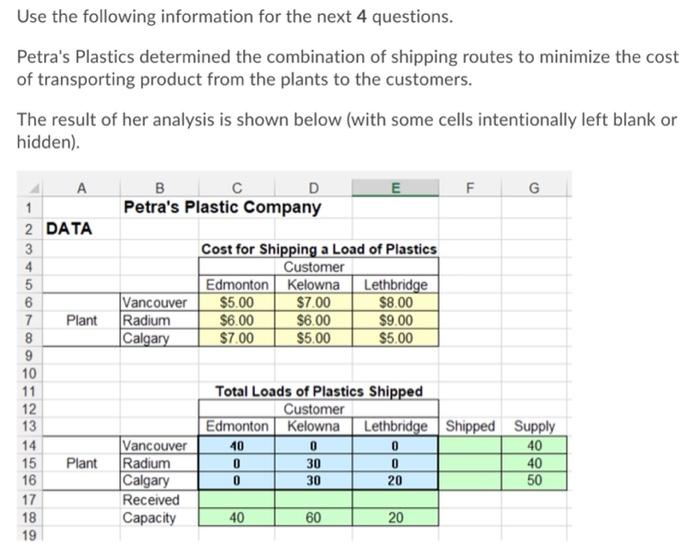Click empty Received cell under Lethbridge
Image resolution: width=700 pixels, height=550 pixels.
pos(395,500)
